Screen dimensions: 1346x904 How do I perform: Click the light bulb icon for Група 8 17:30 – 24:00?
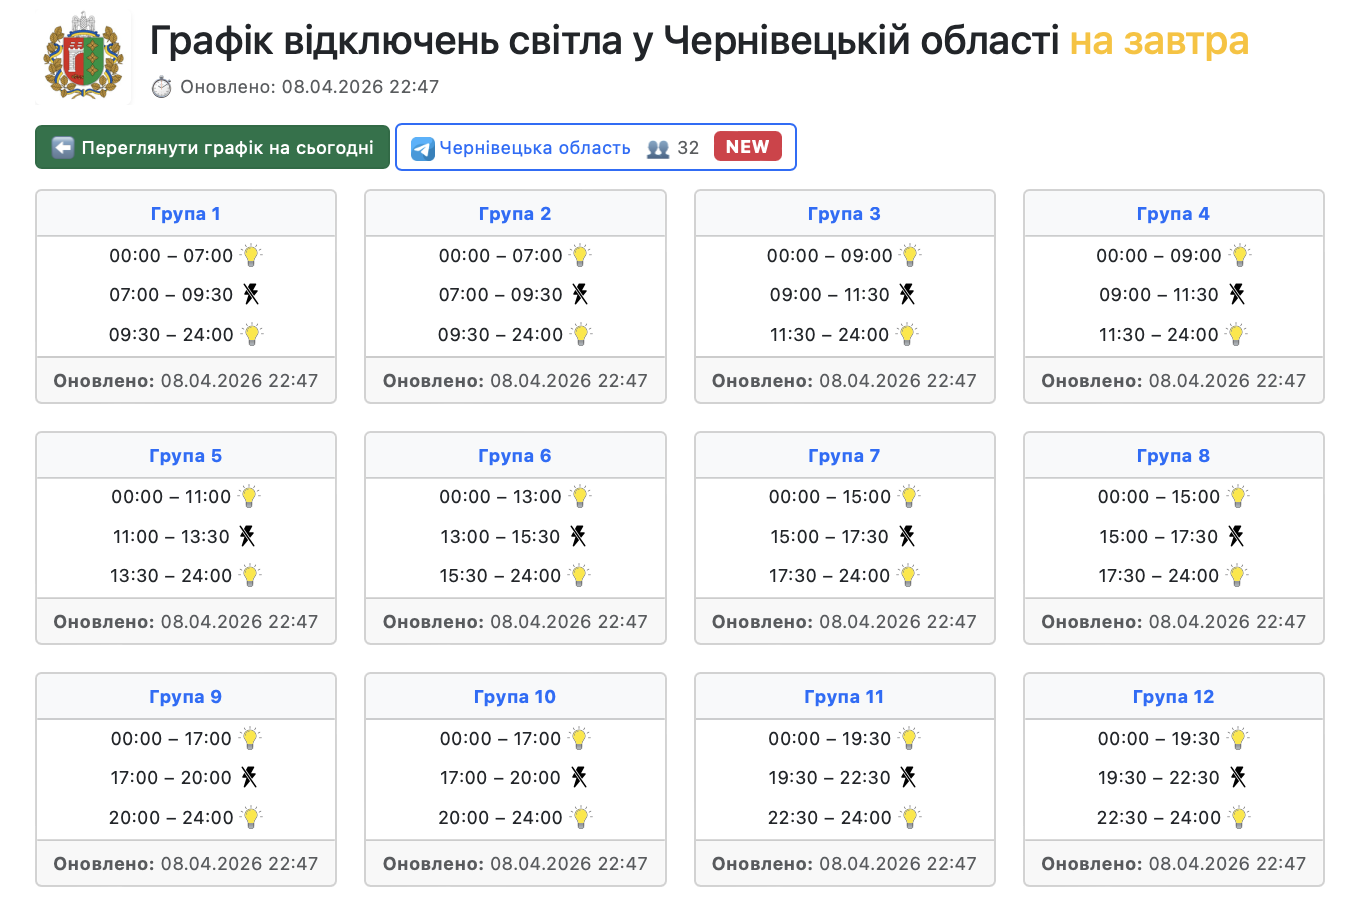click(1238, 575)
